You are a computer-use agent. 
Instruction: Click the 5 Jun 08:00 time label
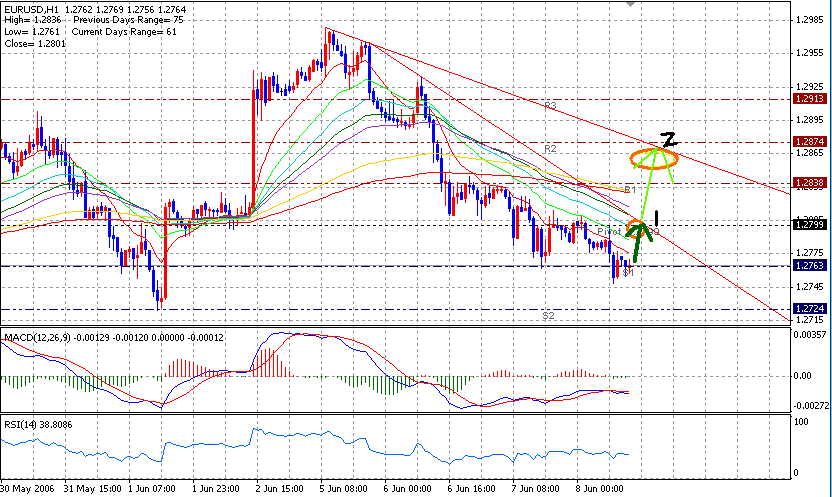[343, 488]
